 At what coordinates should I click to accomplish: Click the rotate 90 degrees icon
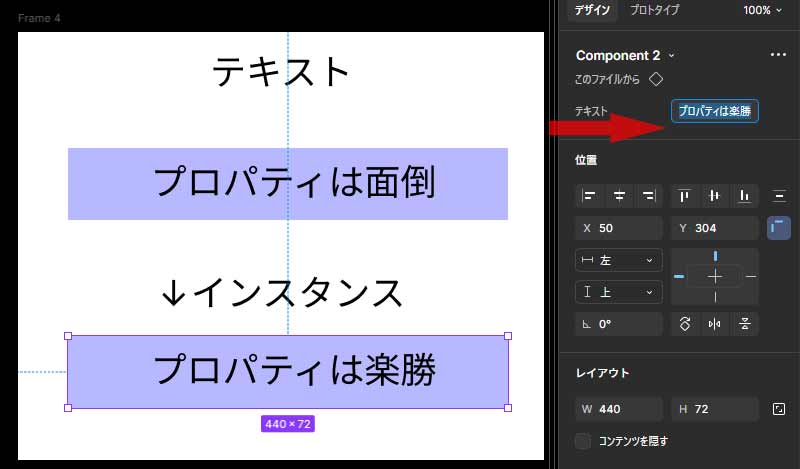(685, 324)
